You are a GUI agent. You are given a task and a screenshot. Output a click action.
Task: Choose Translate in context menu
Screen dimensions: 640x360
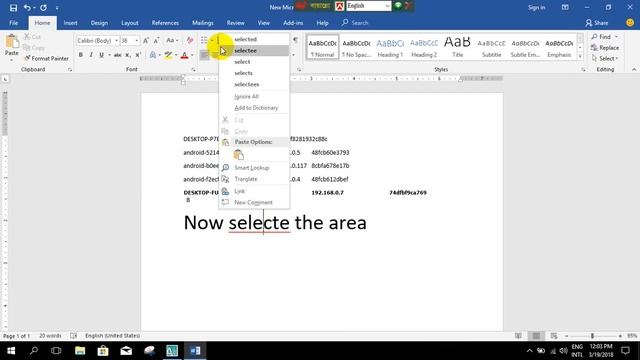[254, 179]
